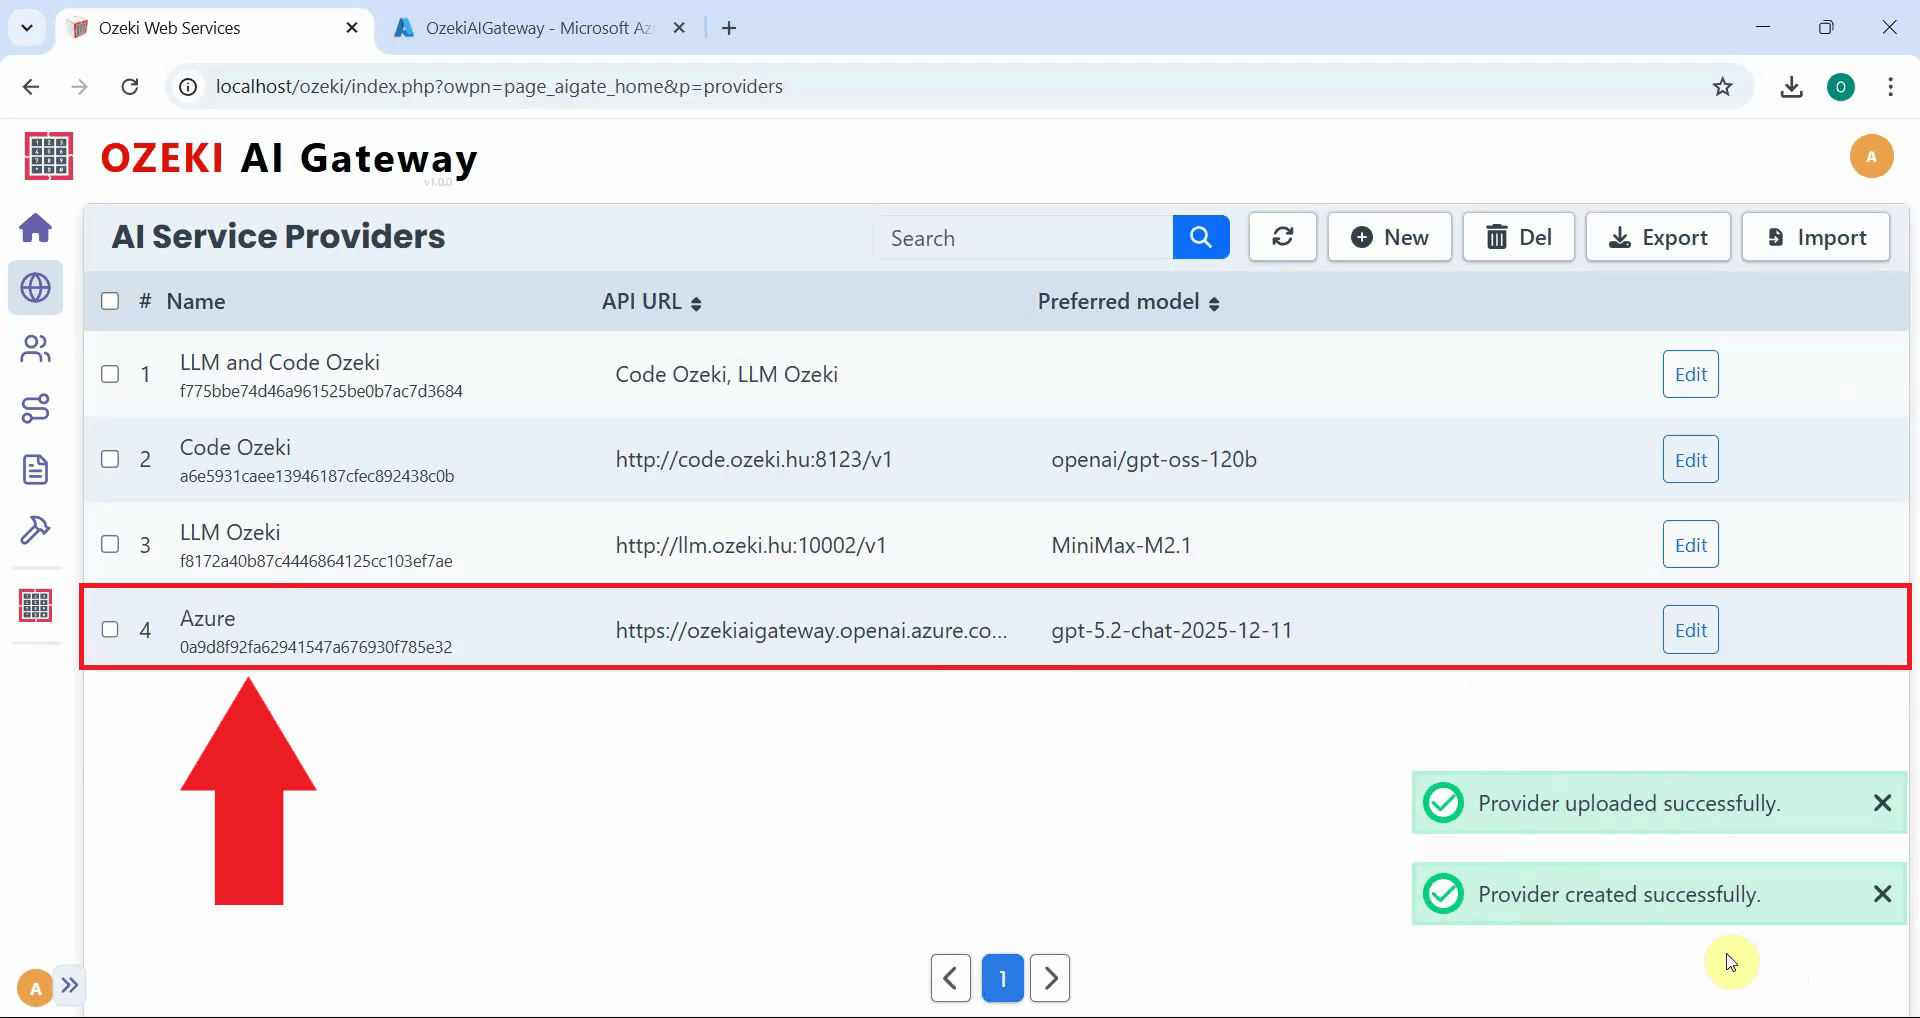The image size is (1920, 1018).
Task: Edit the Azure provider
Action: pos(1690,630)
